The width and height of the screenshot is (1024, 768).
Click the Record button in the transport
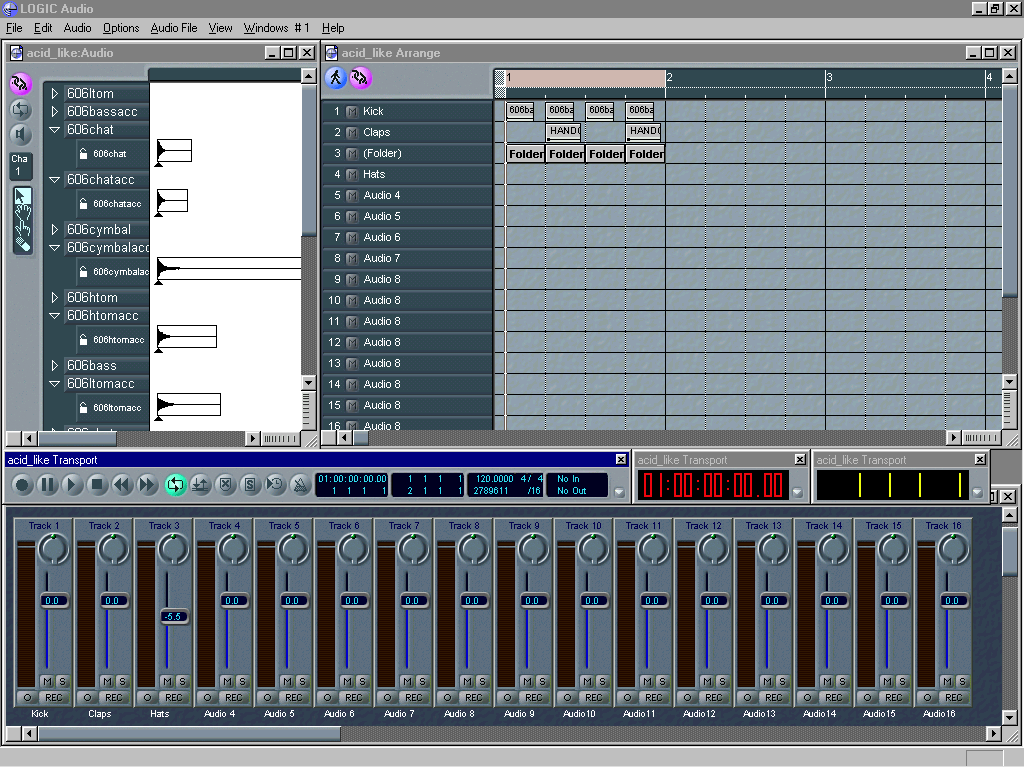[x=22, y=485]
